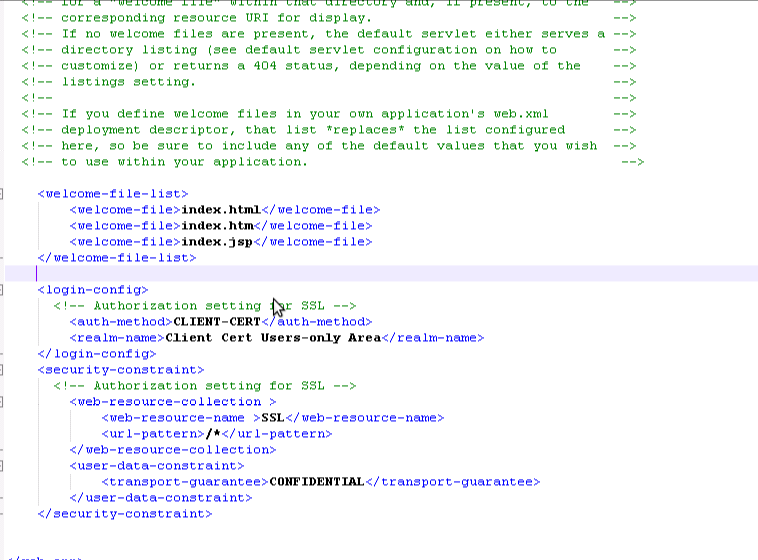Image resolution: width=758 pixels, height=560 pixels.
Task: Collapse the welcome-file-list fold marker
Action: 3,193
